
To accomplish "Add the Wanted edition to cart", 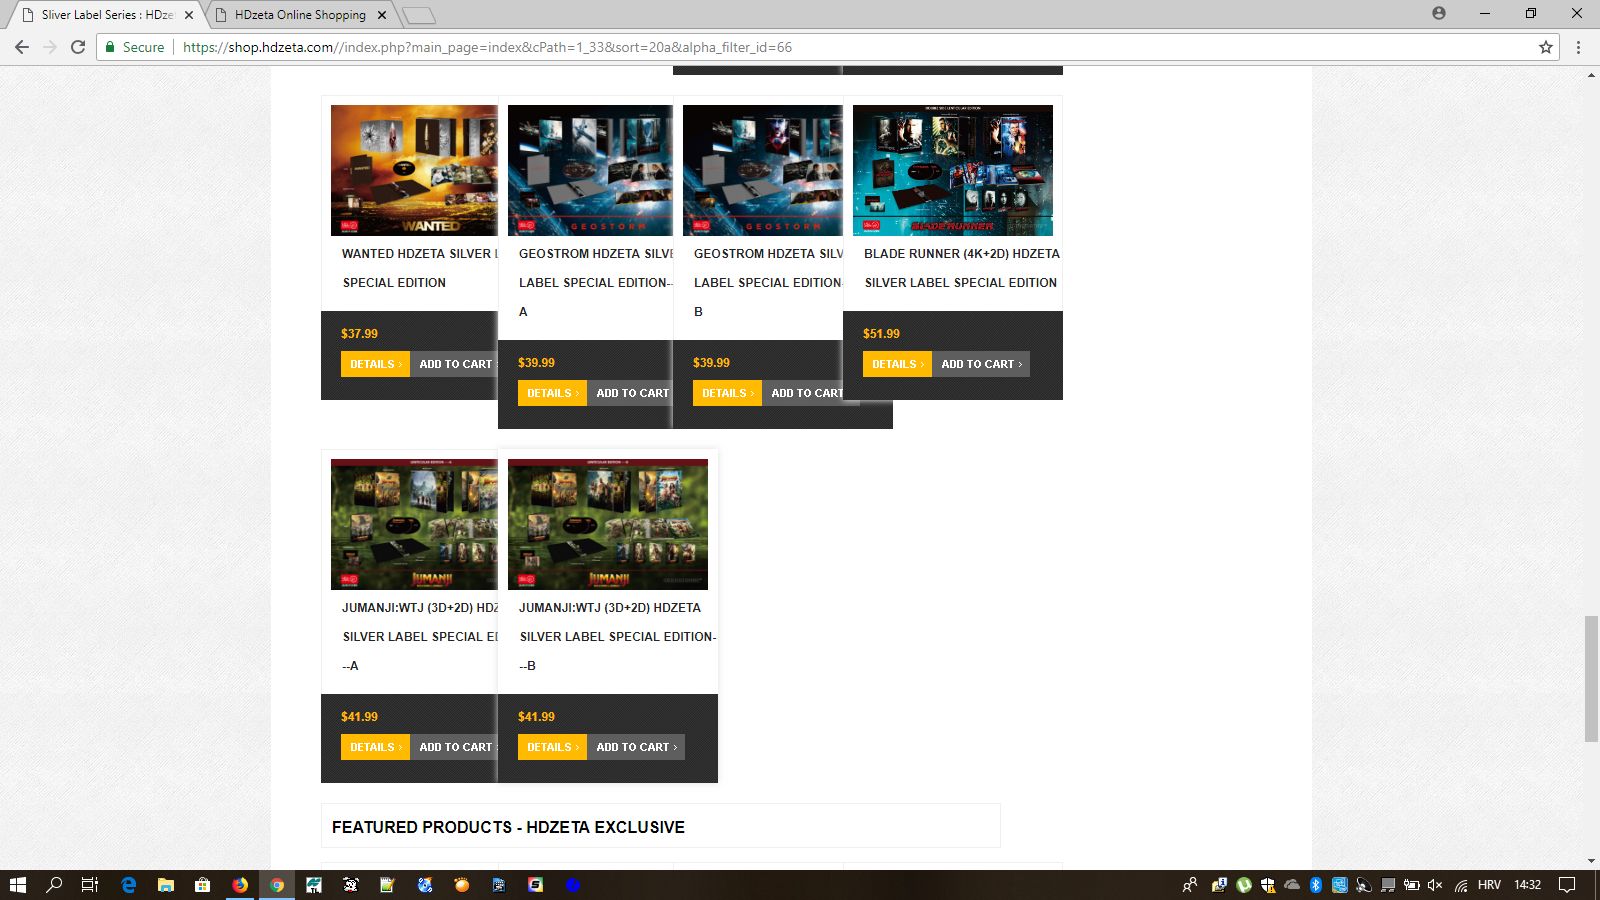I will tap(455, 364).
